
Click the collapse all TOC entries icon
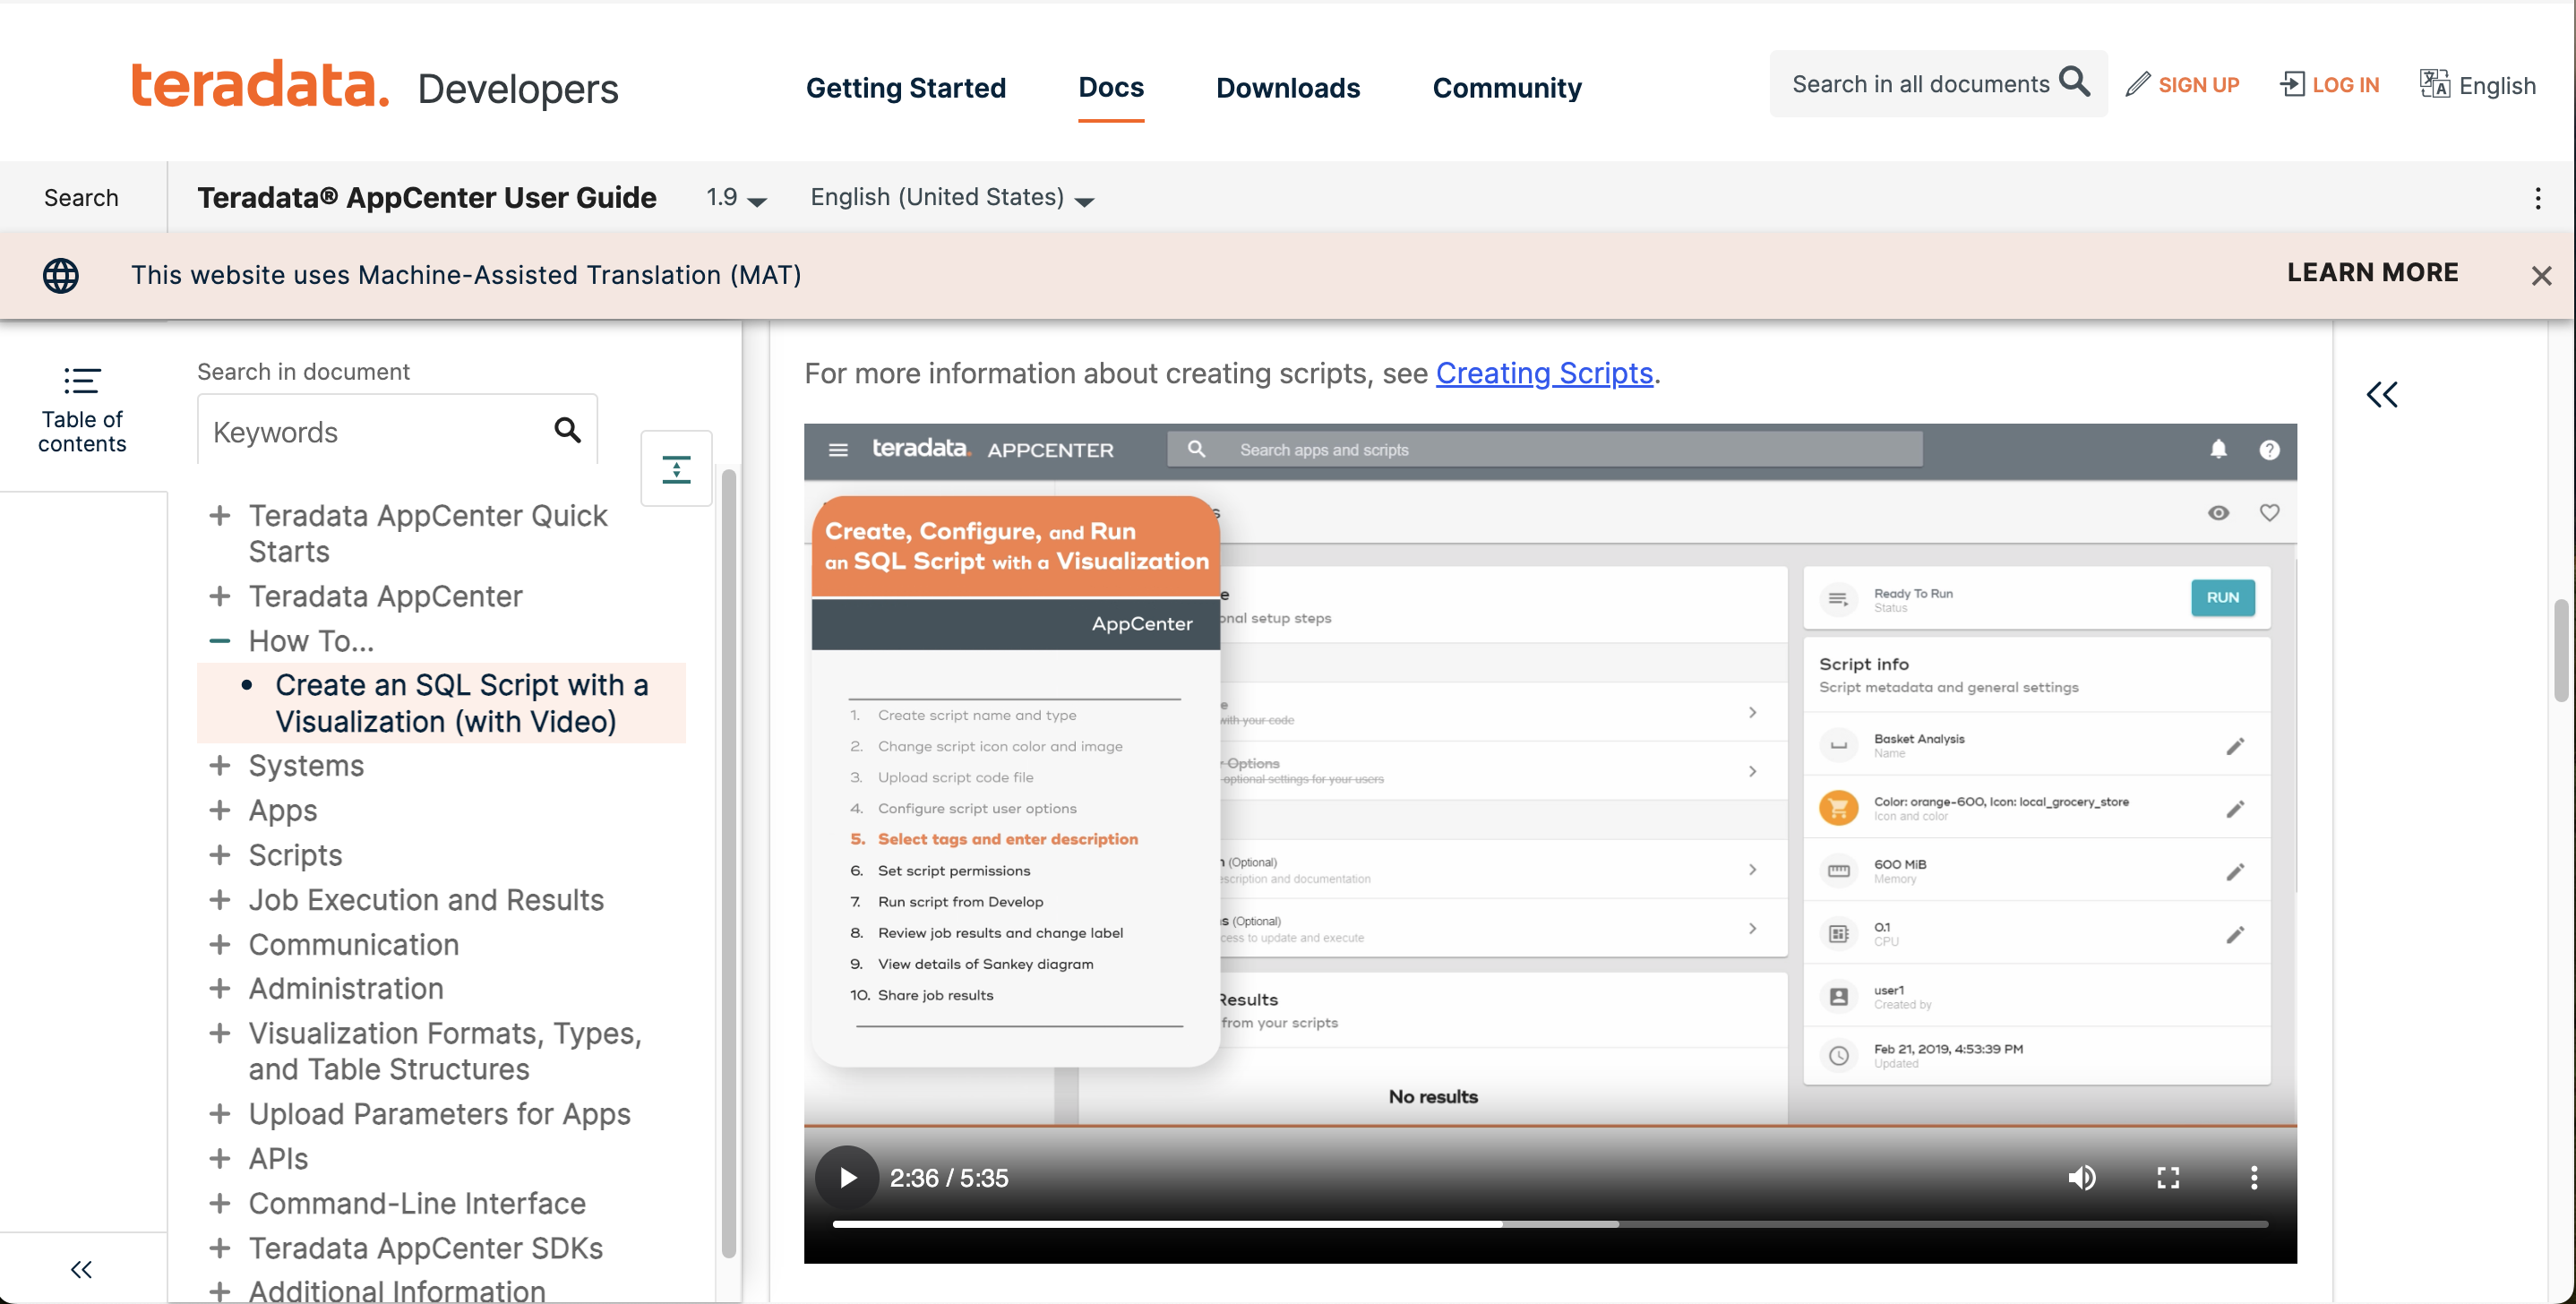click(676, 468)
